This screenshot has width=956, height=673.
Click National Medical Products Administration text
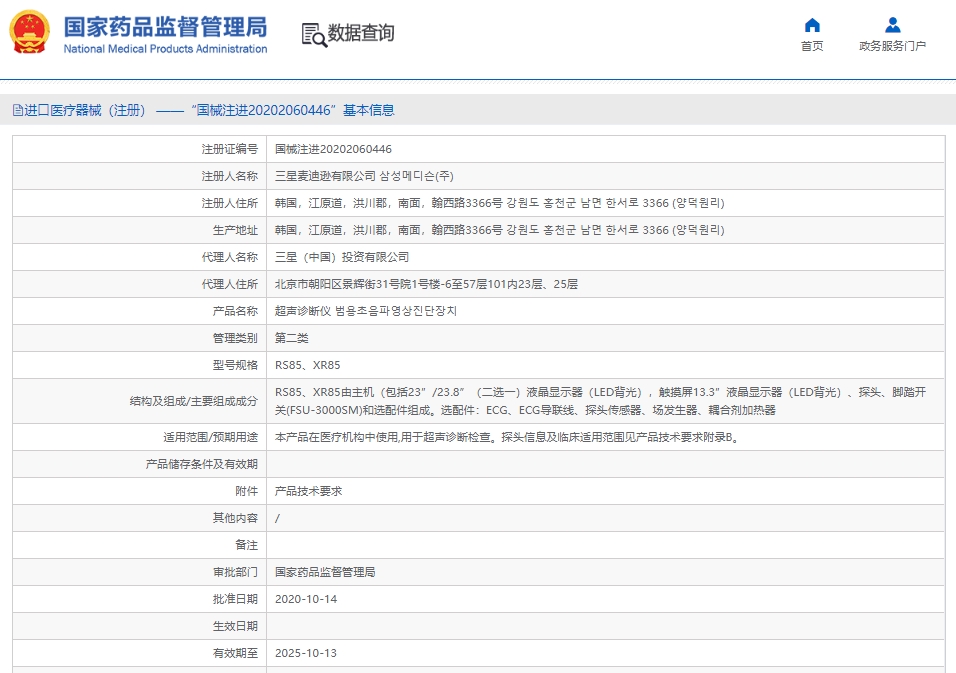coord(165,49)
